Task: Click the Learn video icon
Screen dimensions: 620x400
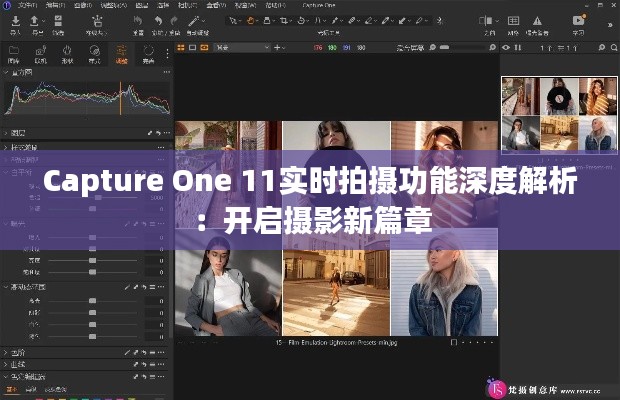Action: [x=578, y=20]
